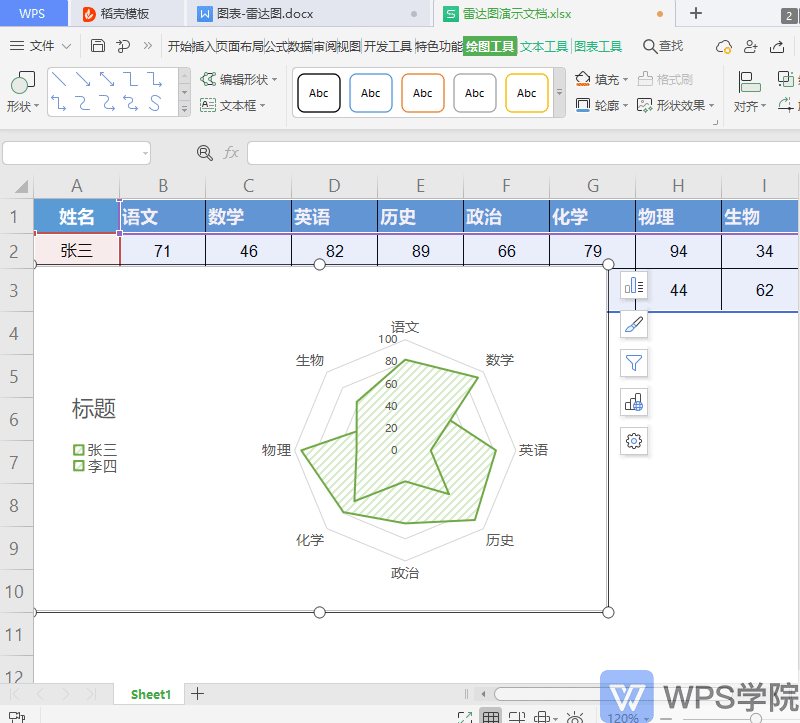Switch to the 图表工具 ribbon tab
Viewport: 800px width, 723px height.
[x=598, y=46]
